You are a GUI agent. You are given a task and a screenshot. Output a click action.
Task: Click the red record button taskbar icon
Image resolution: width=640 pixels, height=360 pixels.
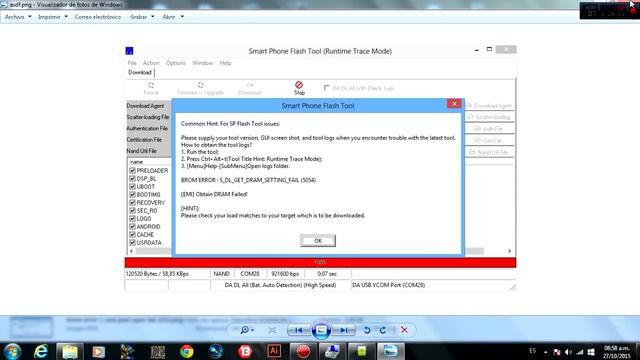click(303, 351)
